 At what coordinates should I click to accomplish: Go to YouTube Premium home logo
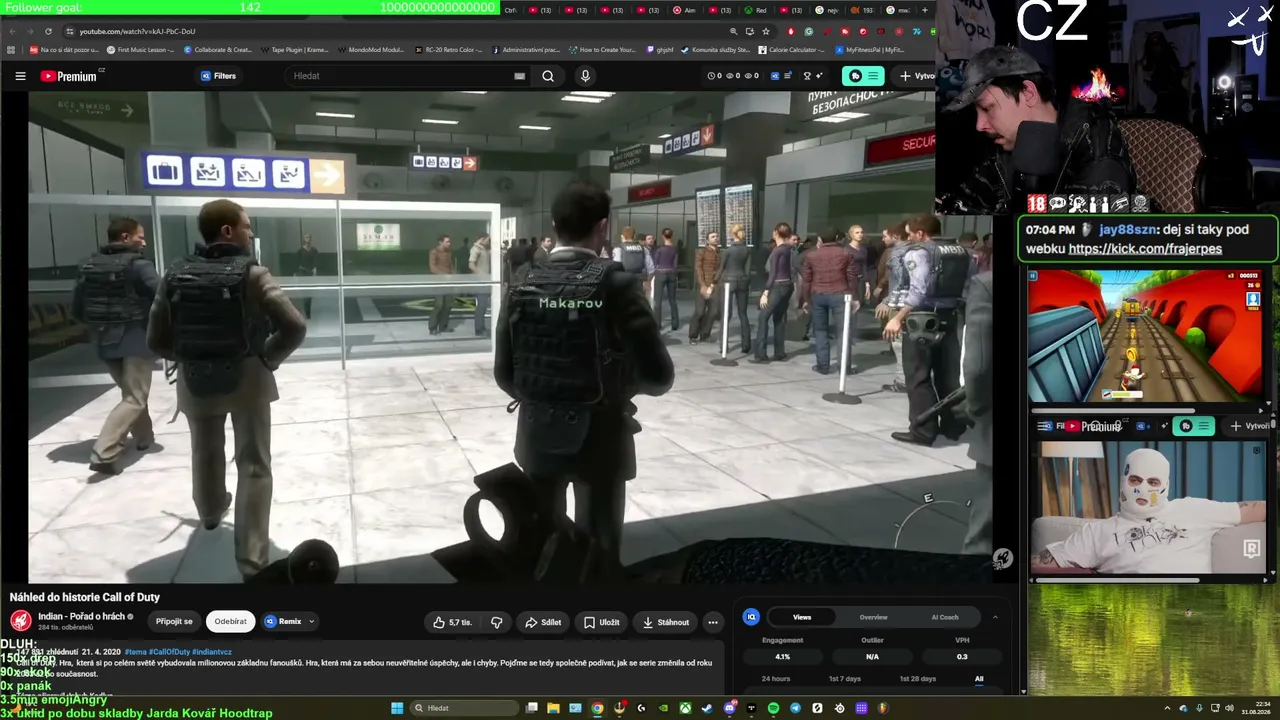(x=69, y=76)
